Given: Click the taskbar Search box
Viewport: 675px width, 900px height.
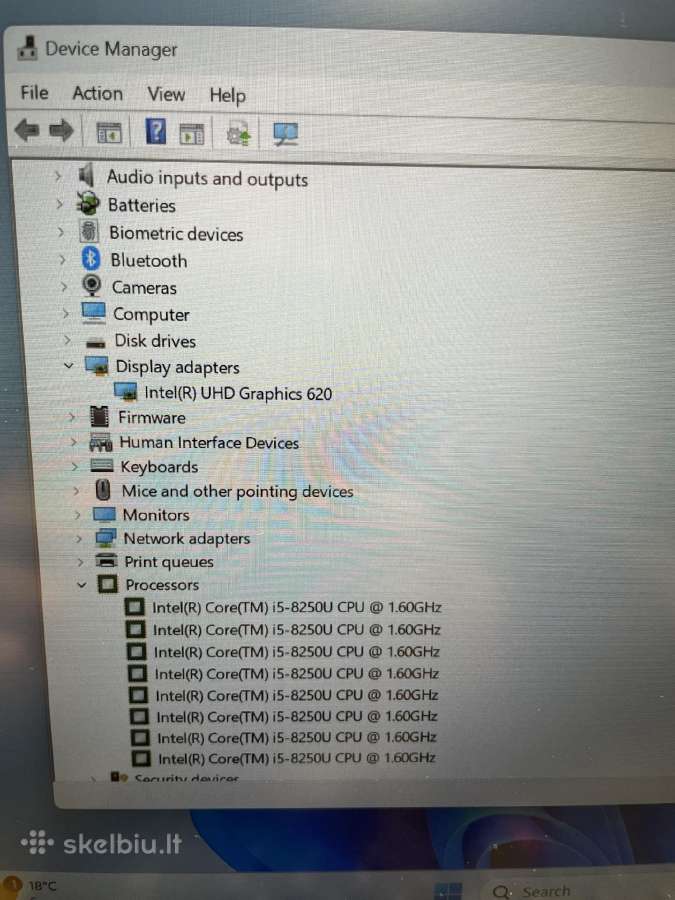Looking at the screenshot, I should tap(577, 891).
